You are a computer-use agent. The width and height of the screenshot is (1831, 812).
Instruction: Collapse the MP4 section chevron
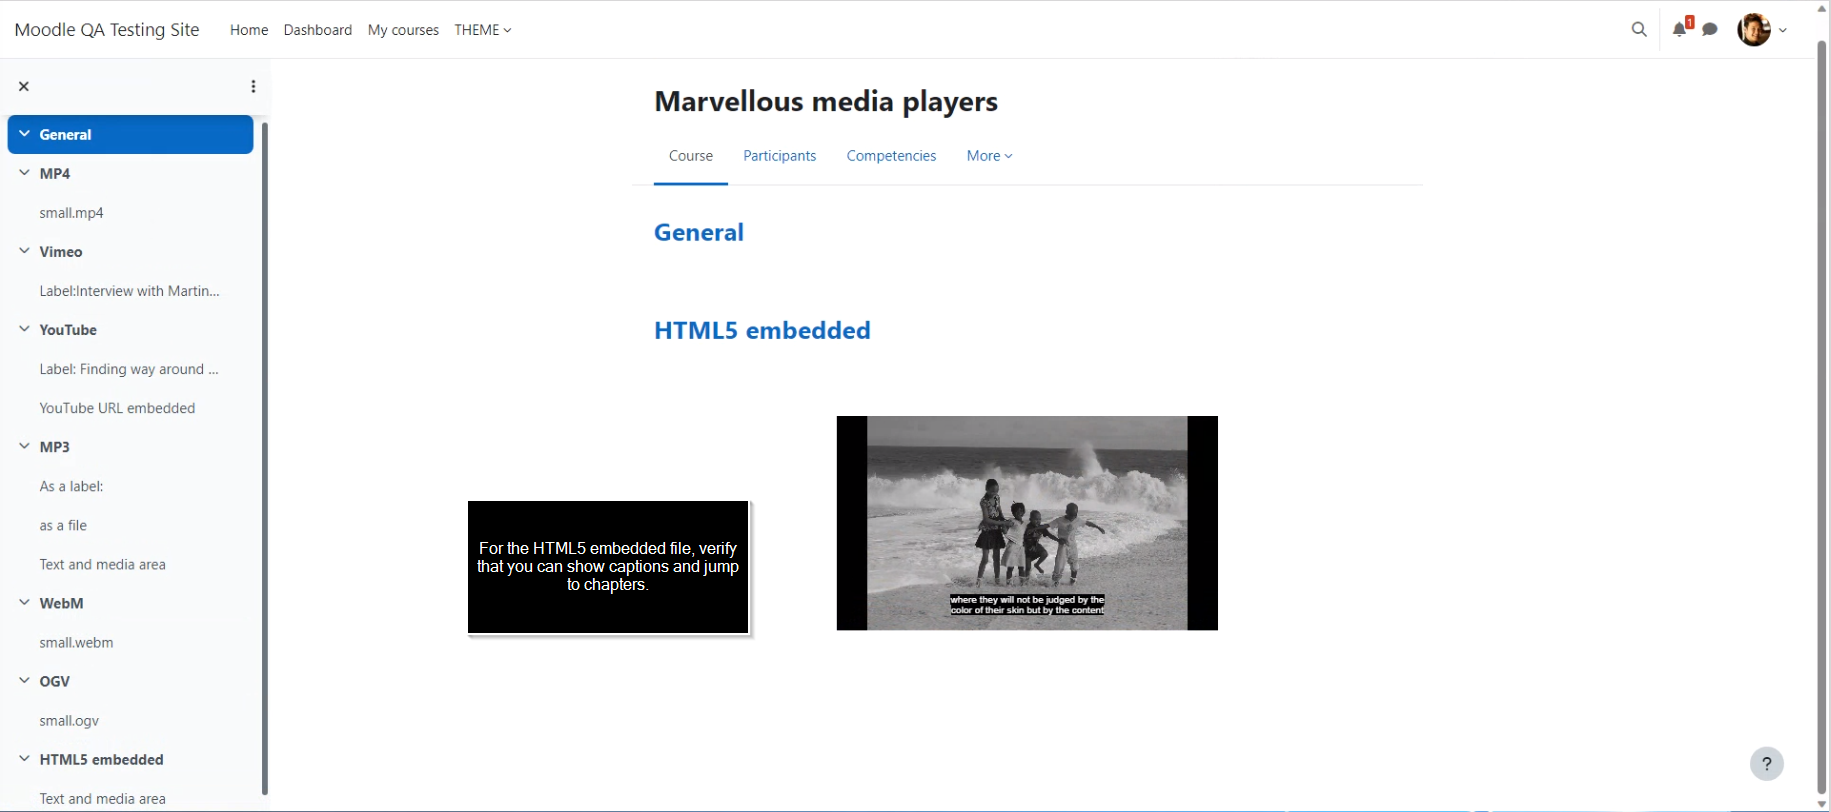pyautogui.click(x=24, y=173)
